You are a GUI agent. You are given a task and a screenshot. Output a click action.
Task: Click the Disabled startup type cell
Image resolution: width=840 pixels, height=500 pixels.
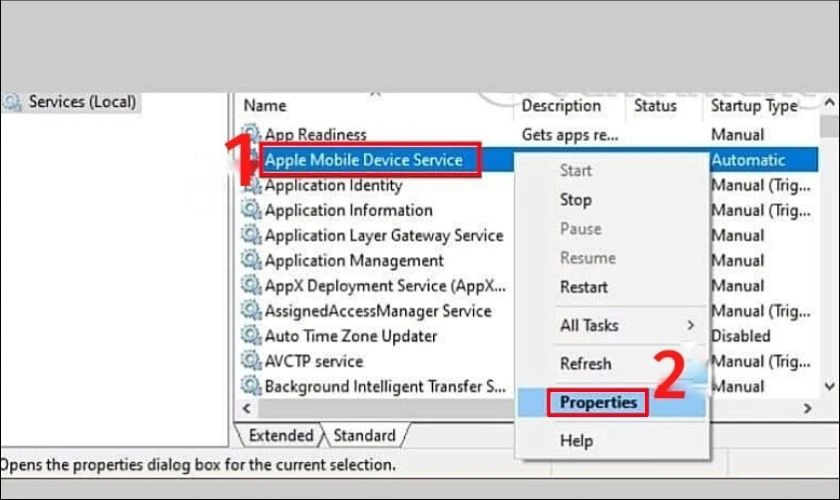(740, 336)
